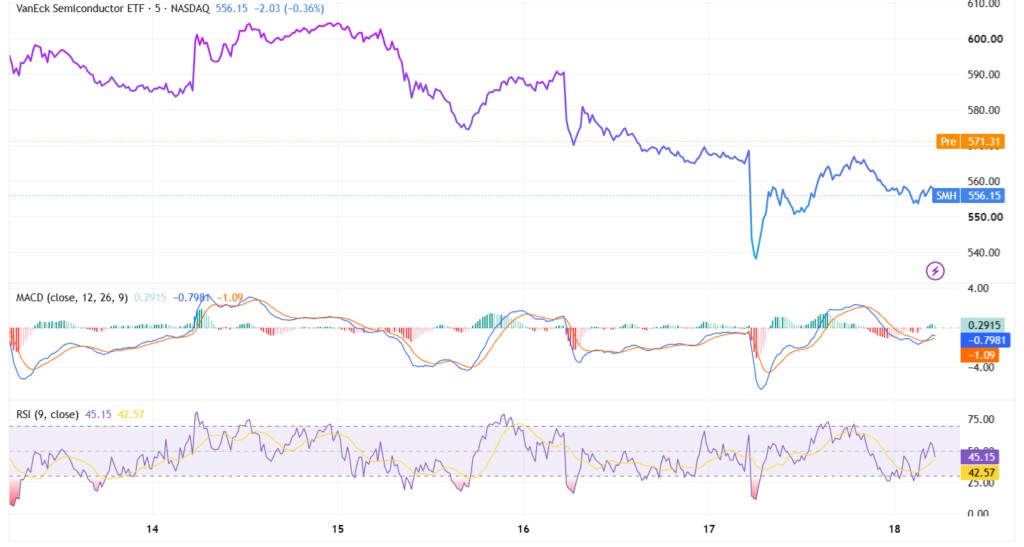The height and width of the screenshot is (547, 1024).
Task: Click 550.00 price axis label
Action: pos(985,217)
